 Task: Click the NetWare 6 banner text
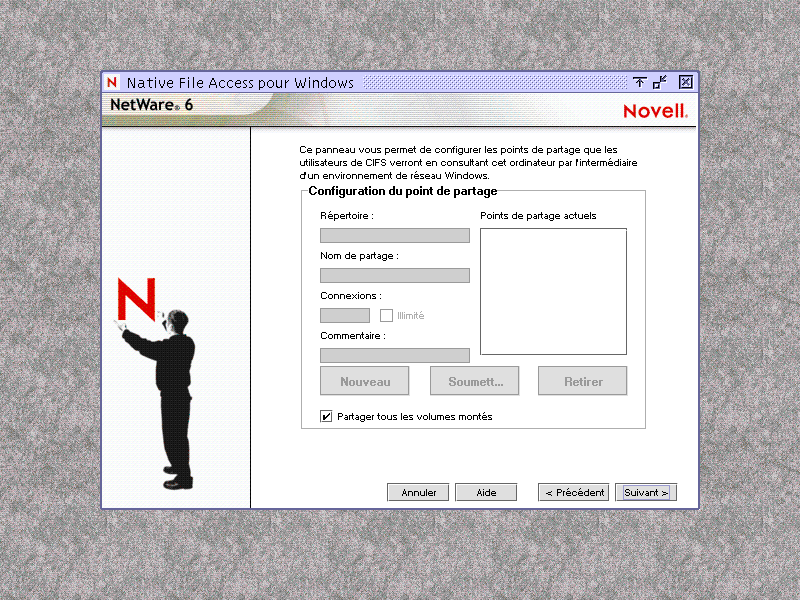coord(152,105)
